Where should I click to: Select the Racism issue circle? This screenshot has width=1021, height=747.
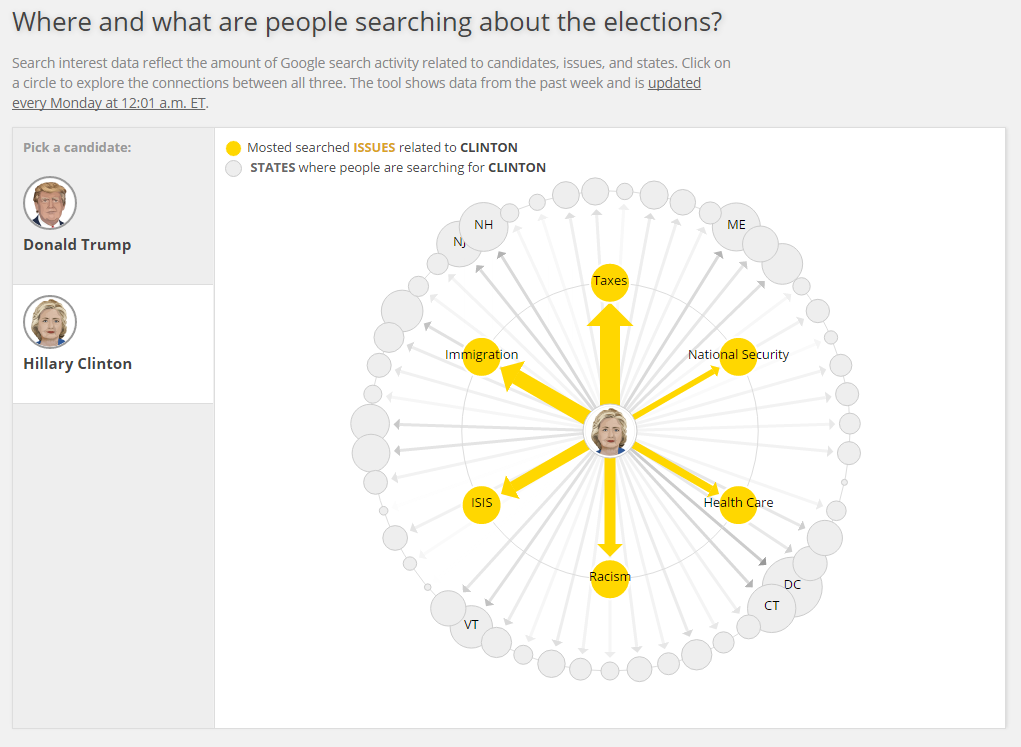click(610, 577)
